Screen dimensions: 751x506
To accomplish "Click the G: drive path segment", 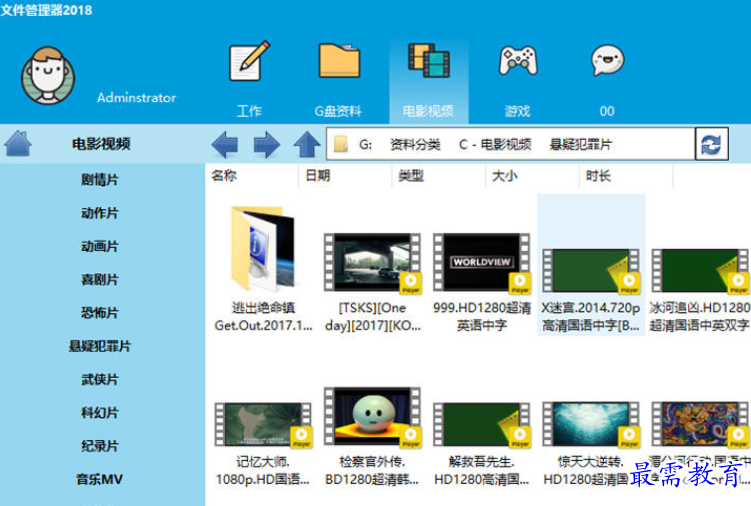I will [x=365, y=144].
